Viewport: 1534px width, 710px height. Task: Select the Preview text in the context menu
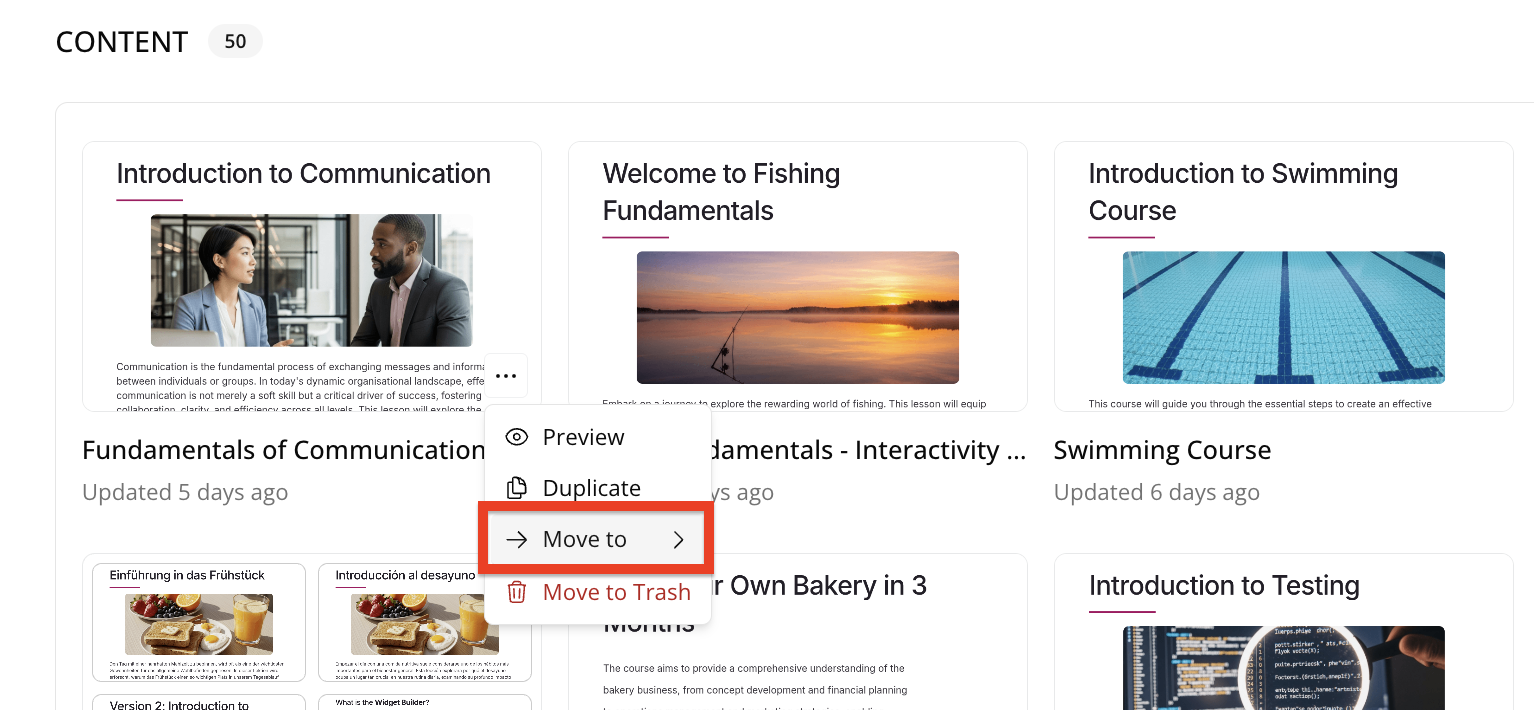[583, 437]
